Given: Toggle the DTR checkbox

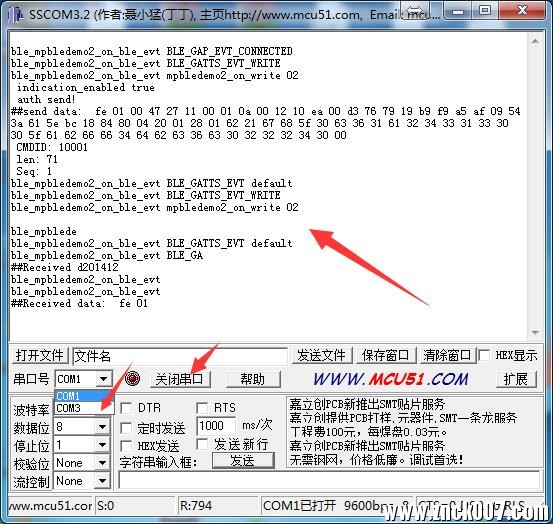Looking at the screenshot, I should coord(126,408).
